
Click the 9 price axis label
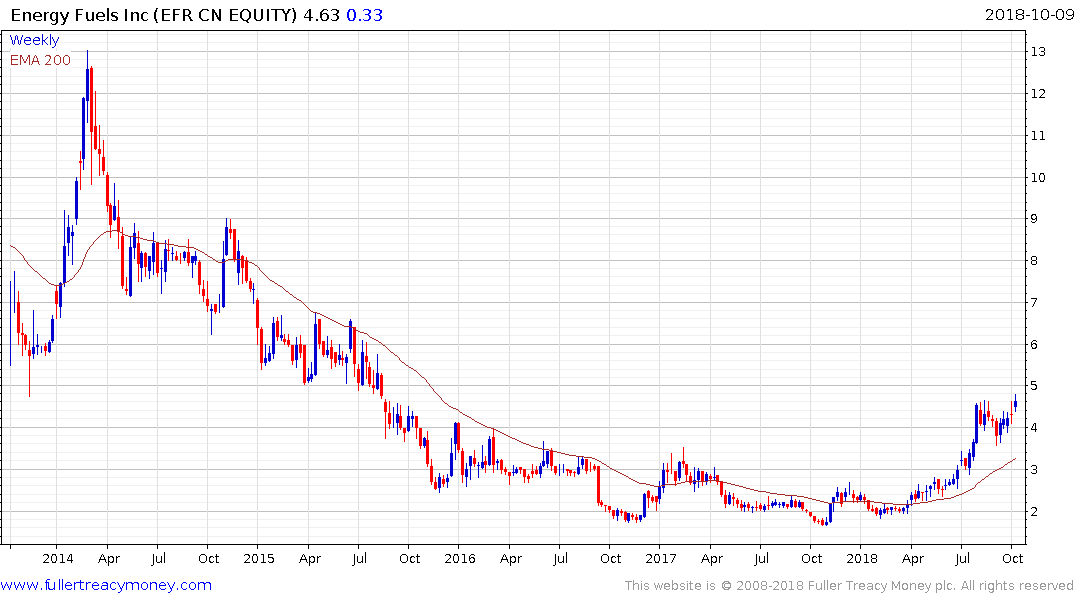tap(1034, 219)
